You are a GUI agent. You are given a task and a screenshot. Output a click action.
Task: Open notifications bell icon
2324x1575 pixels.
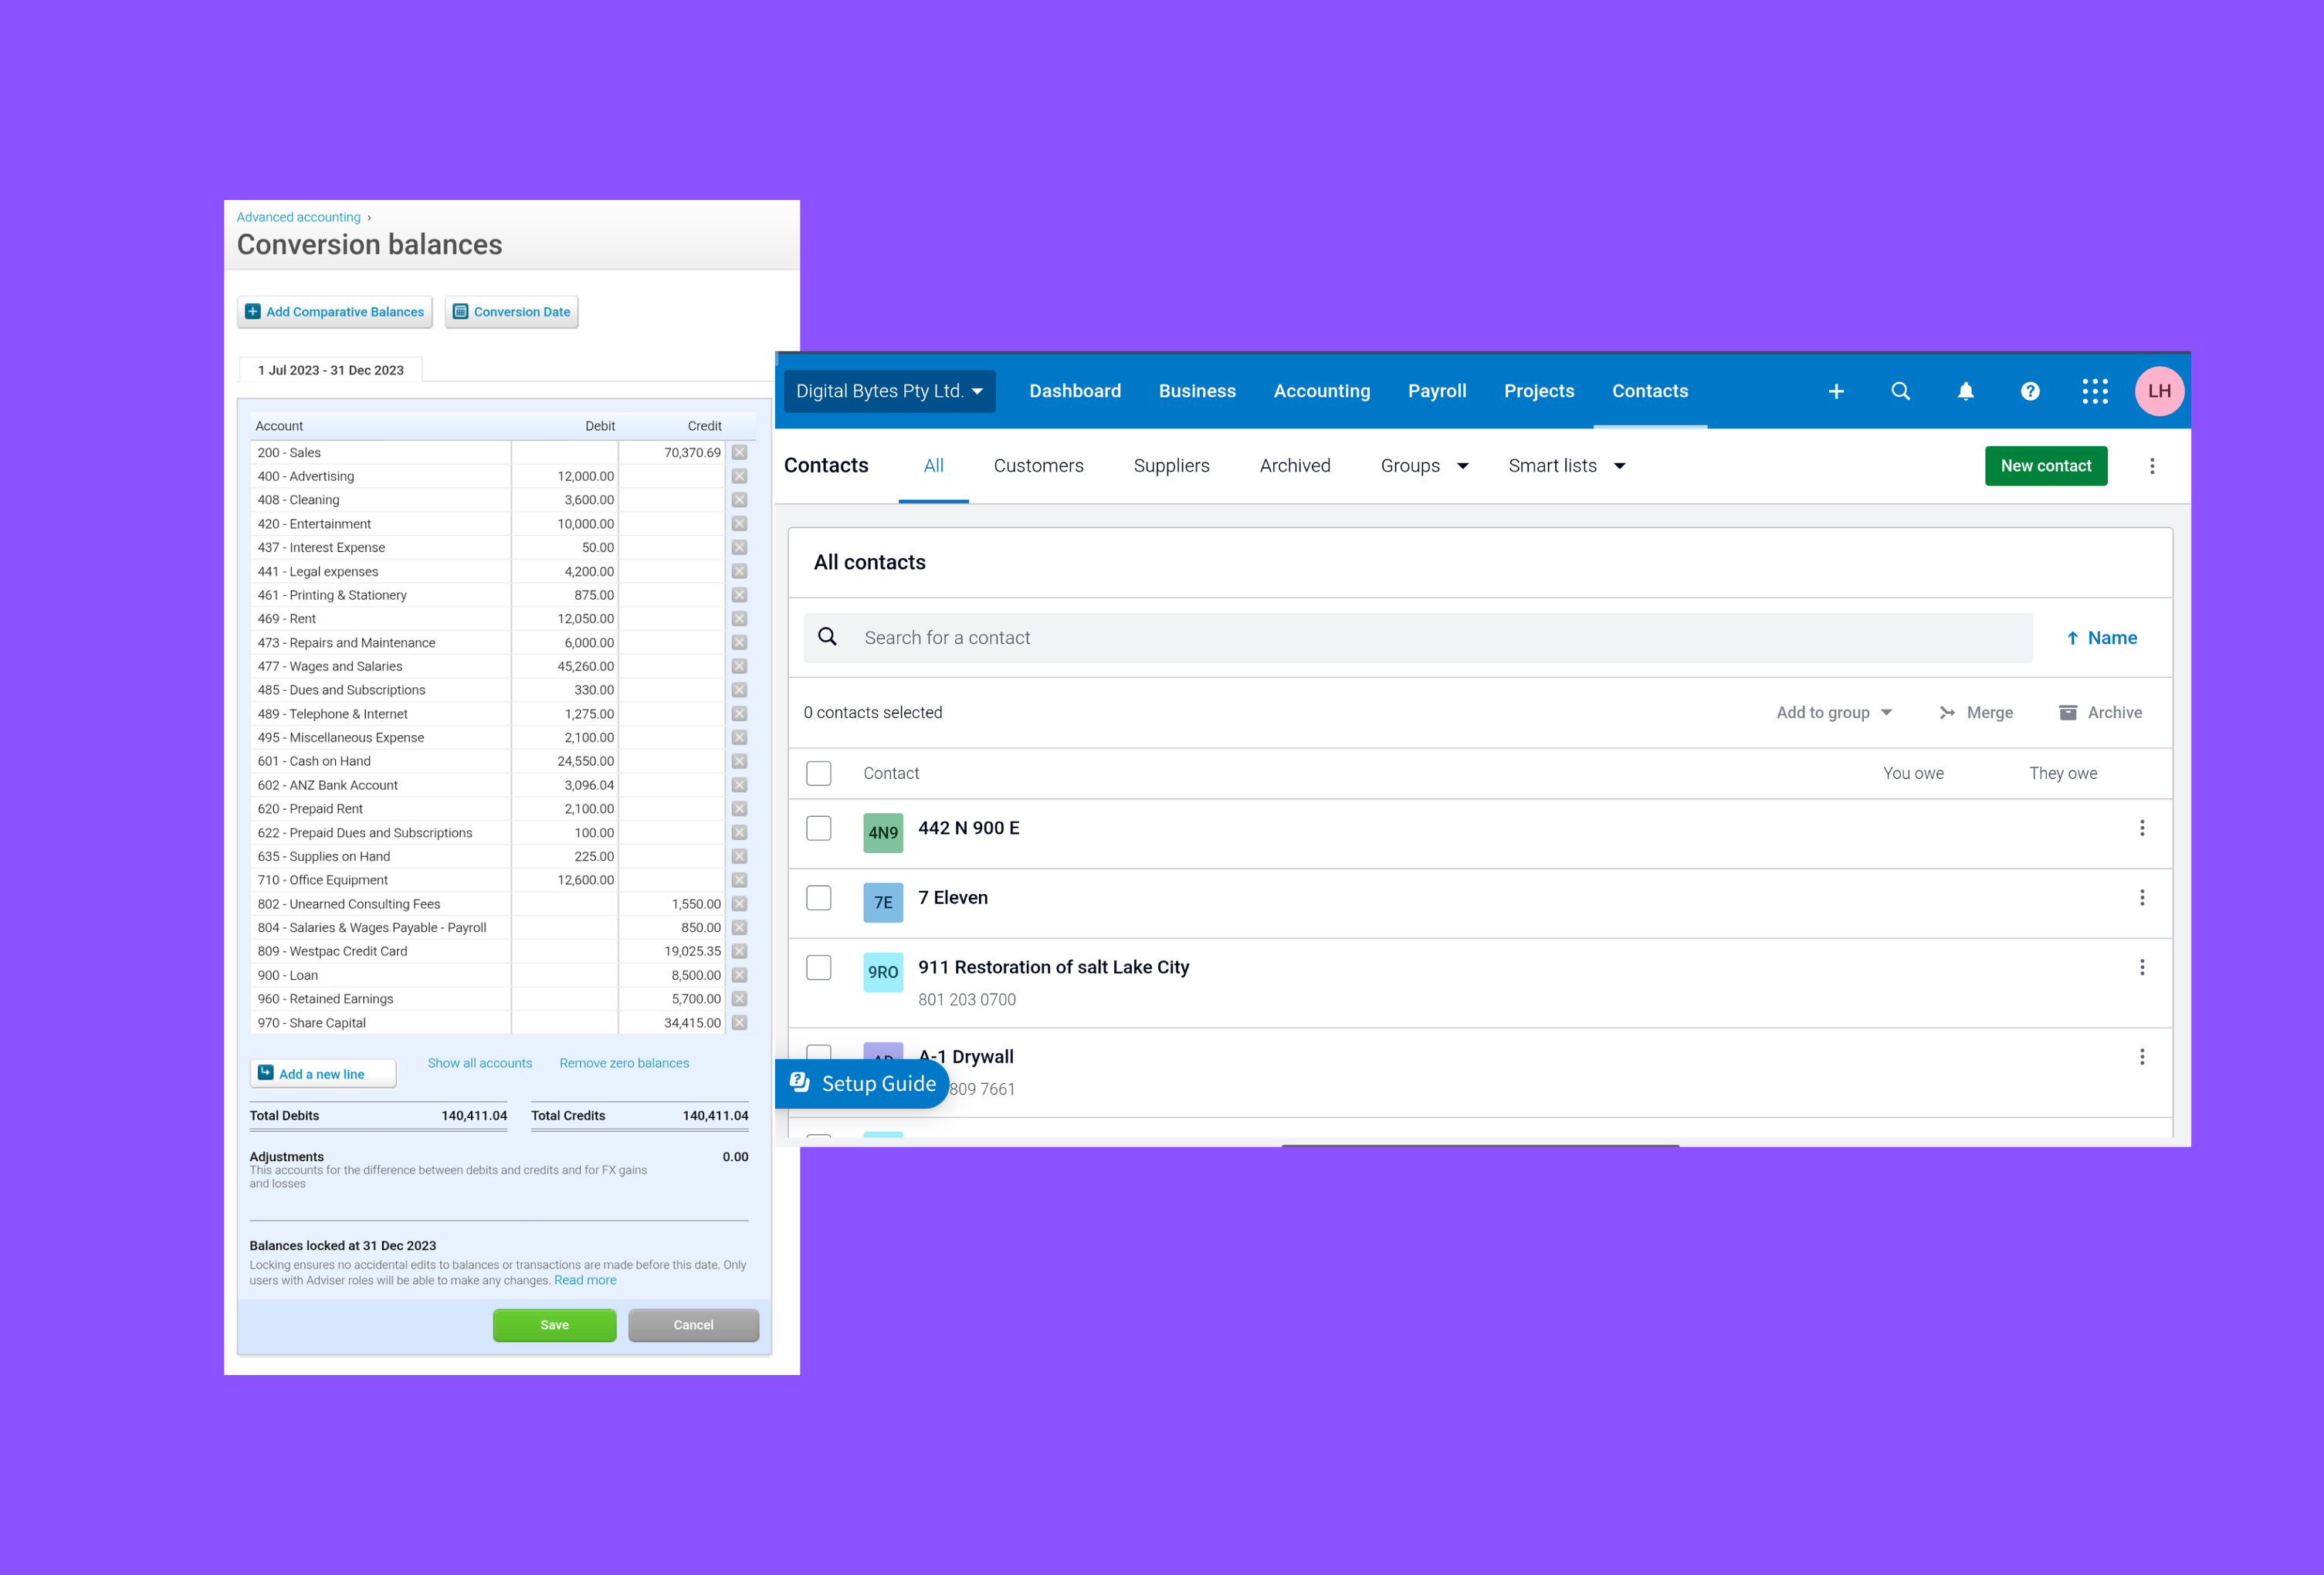[x=1965, y=391]
